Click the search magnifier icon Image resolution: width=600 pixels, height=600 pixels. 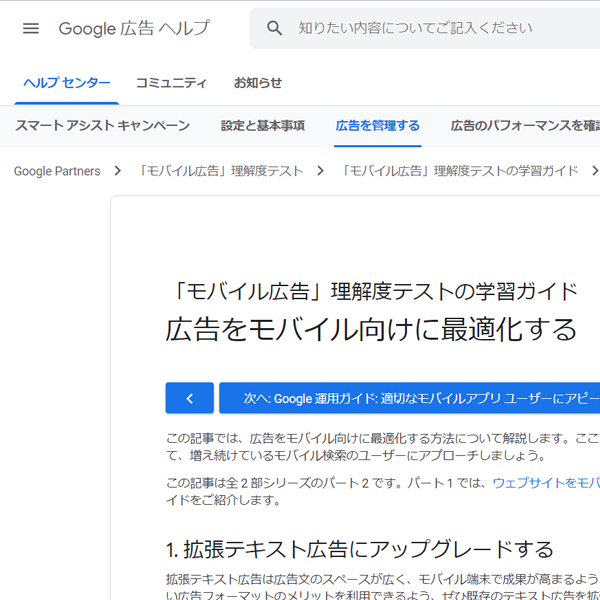coord(274,28)
